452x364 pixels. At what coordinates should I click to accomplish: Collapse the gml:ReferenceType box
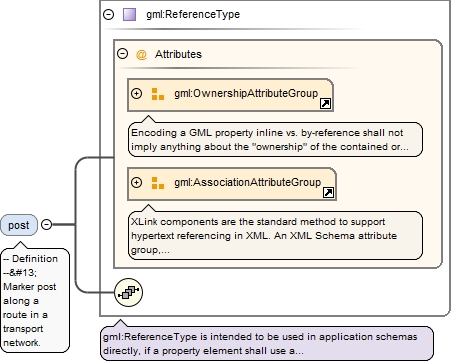coord(108,14)
